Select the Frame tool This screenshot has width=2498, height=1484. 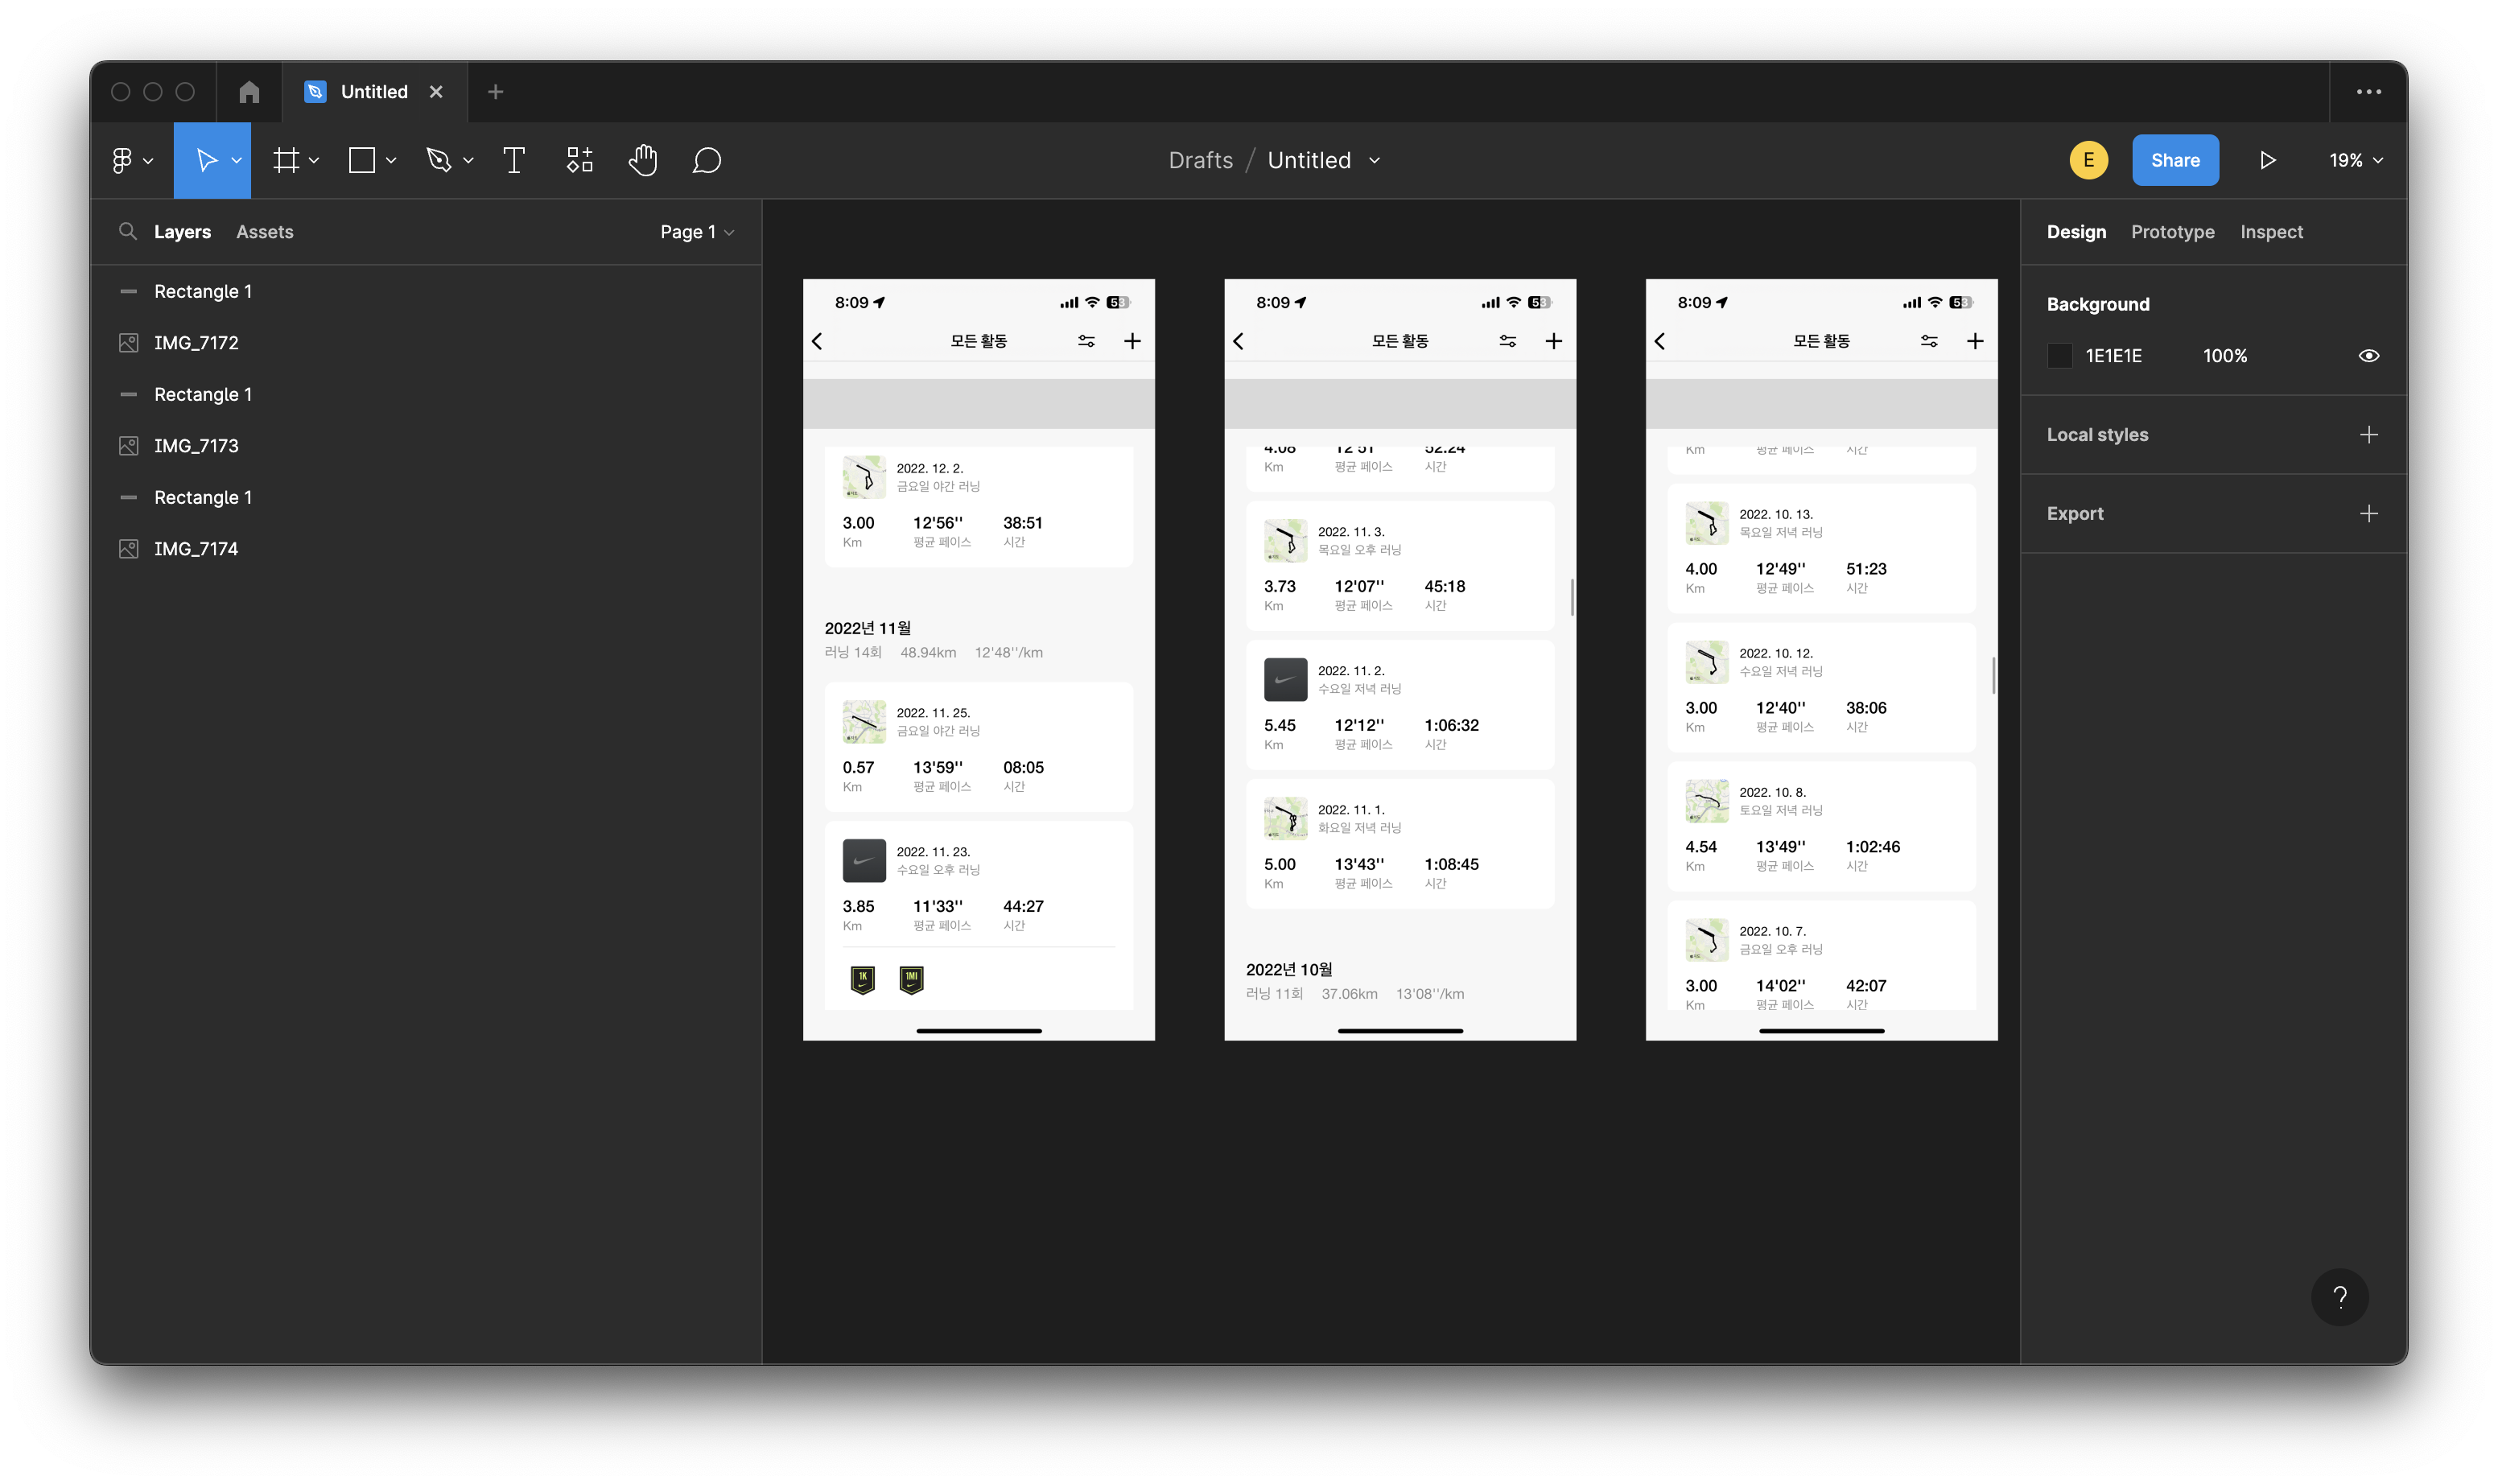[286, 160]
